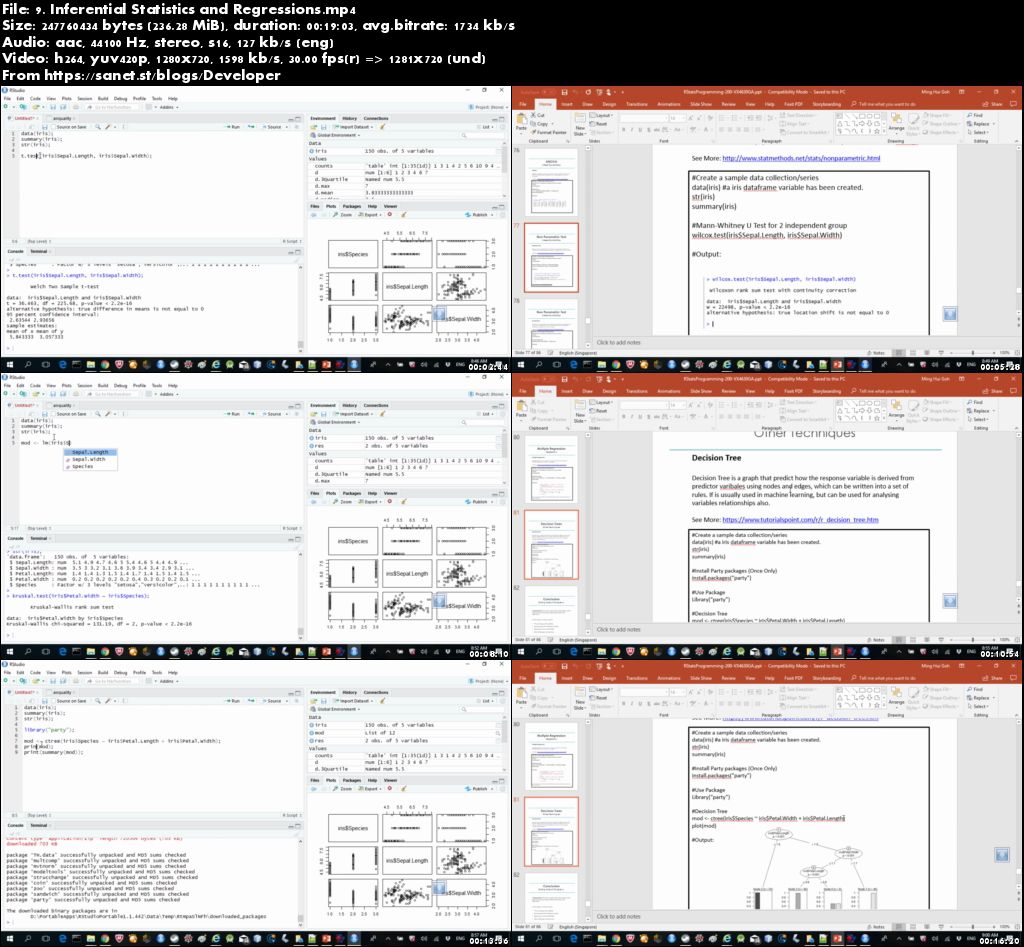Image resolution: width=1024 pixels, height=947 pixels.
Task: In frame 00:13:36, toggle the Source on Save checkbox
Action: point(54,701)
